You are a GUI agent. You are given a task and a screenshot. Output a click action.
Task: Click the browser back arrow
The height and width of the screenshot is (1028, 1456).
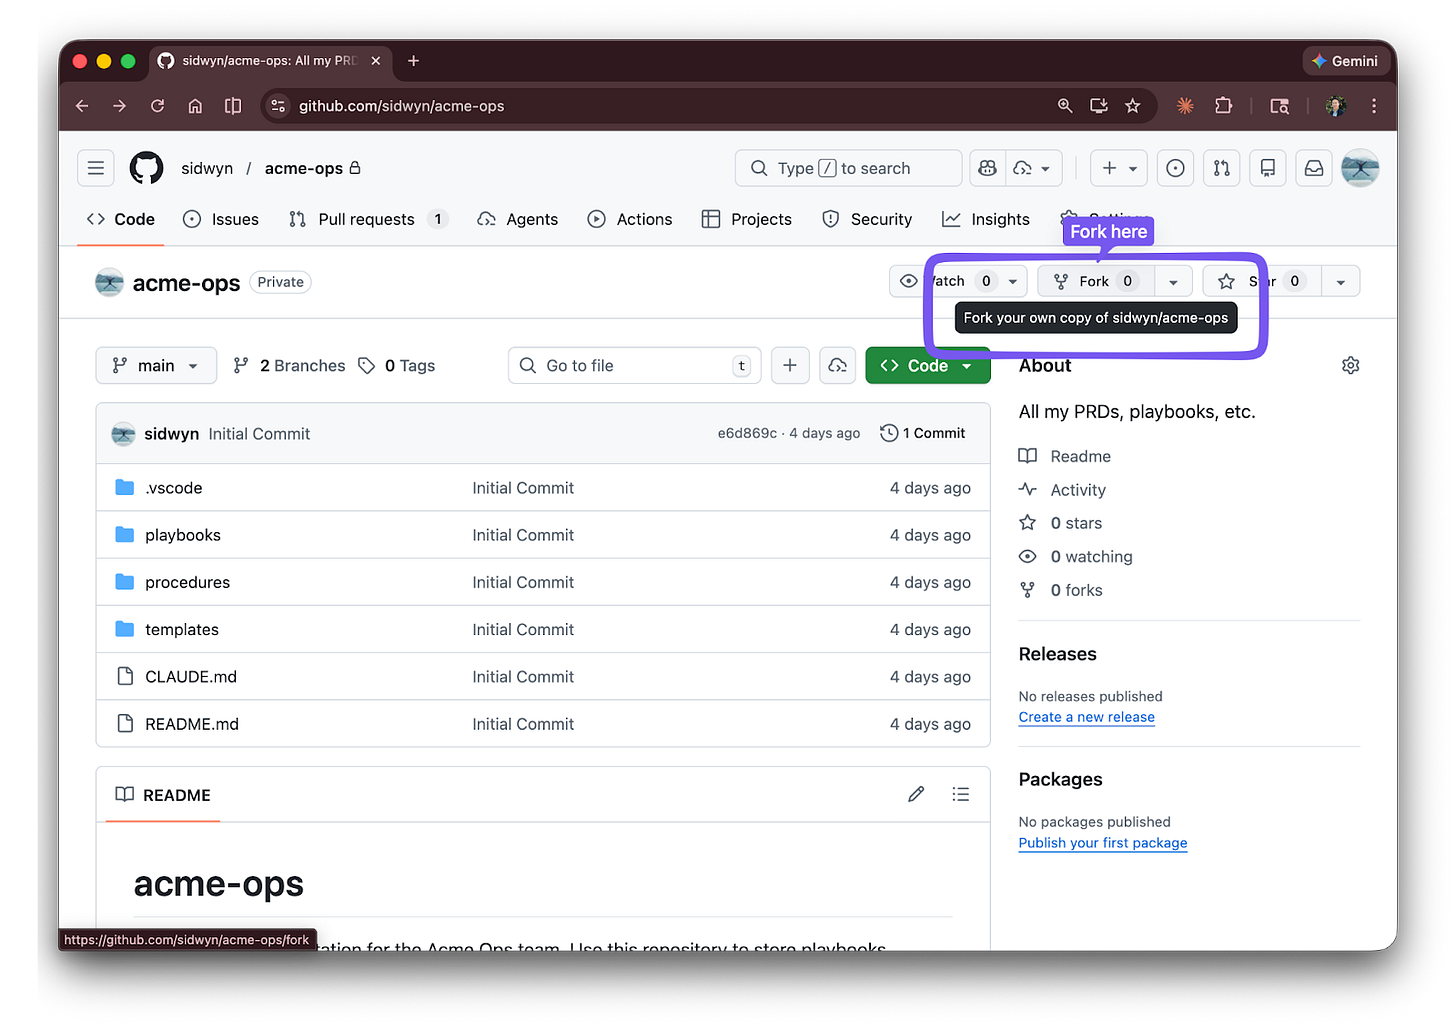coord(82,106)
